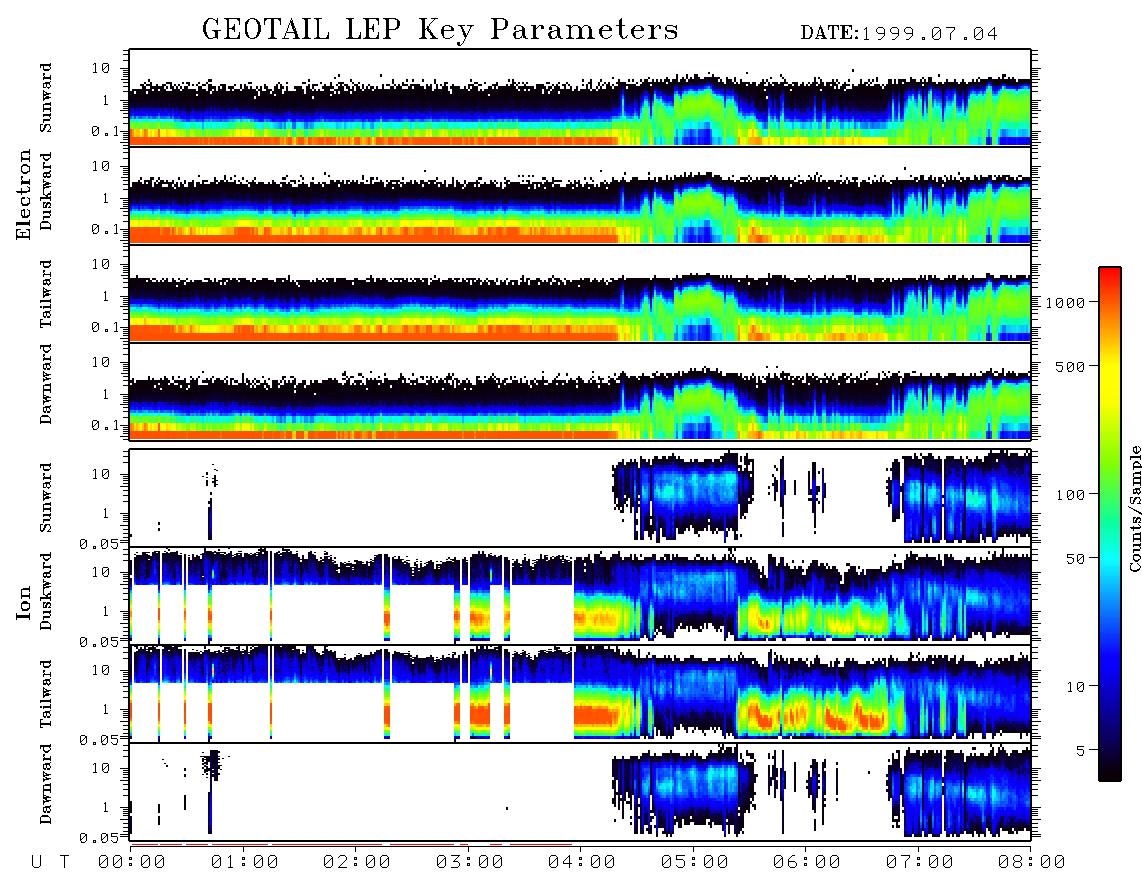Select the Ion 'Sunward' panel label

[46, 497]
